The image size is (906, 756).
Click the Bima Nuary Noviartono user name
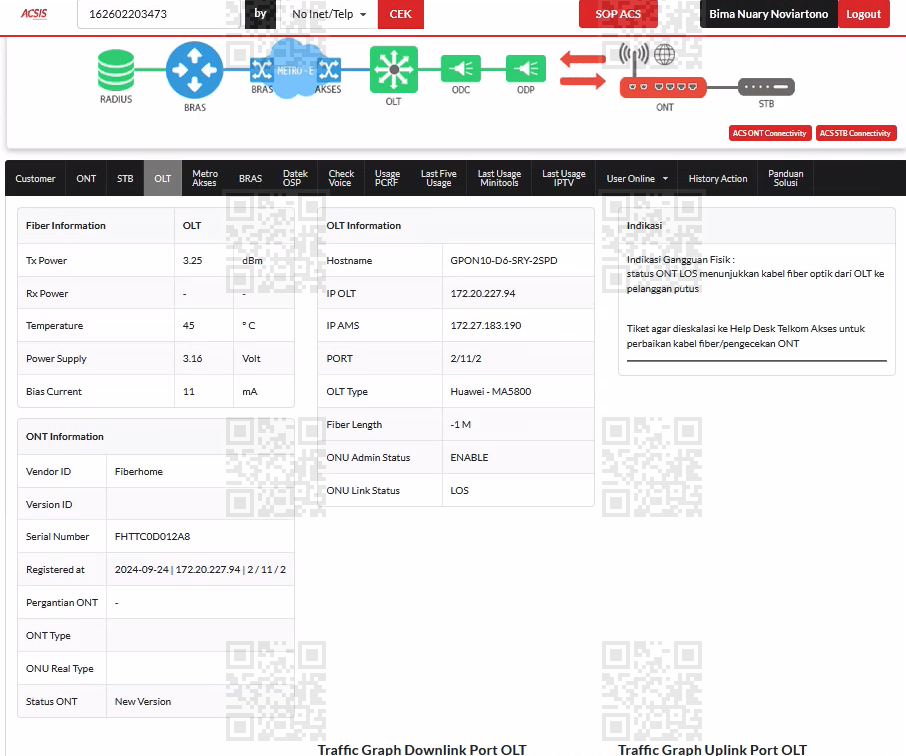click(768, 14)
